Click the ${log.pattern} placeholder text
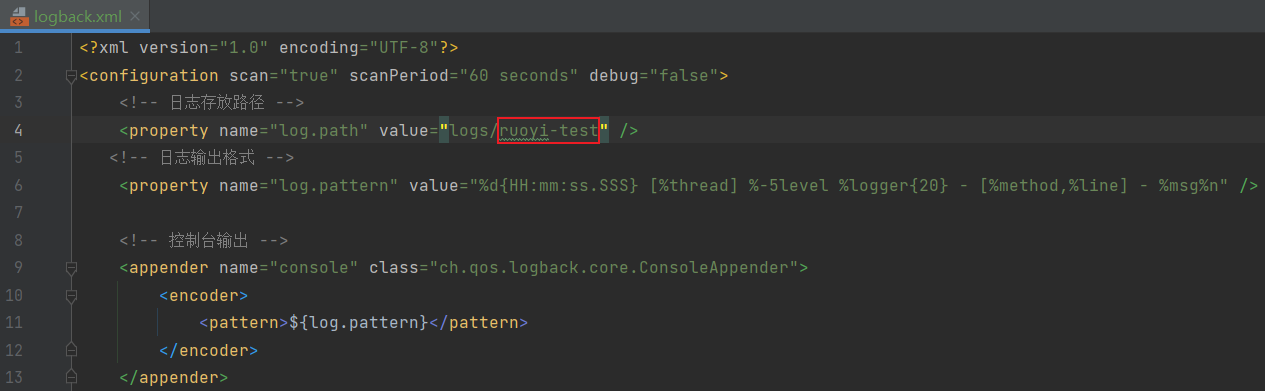 click(x=359, y=323)
